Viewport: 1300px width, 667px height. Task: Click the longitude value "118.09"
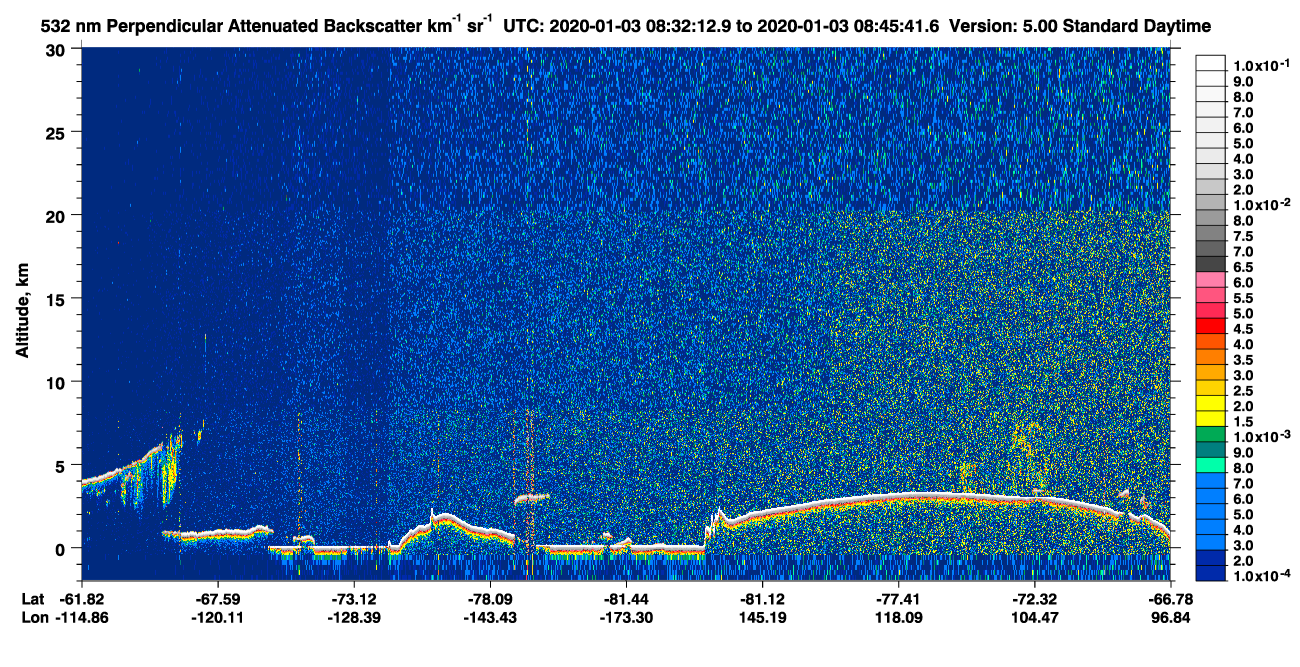(x=898, y=617)
